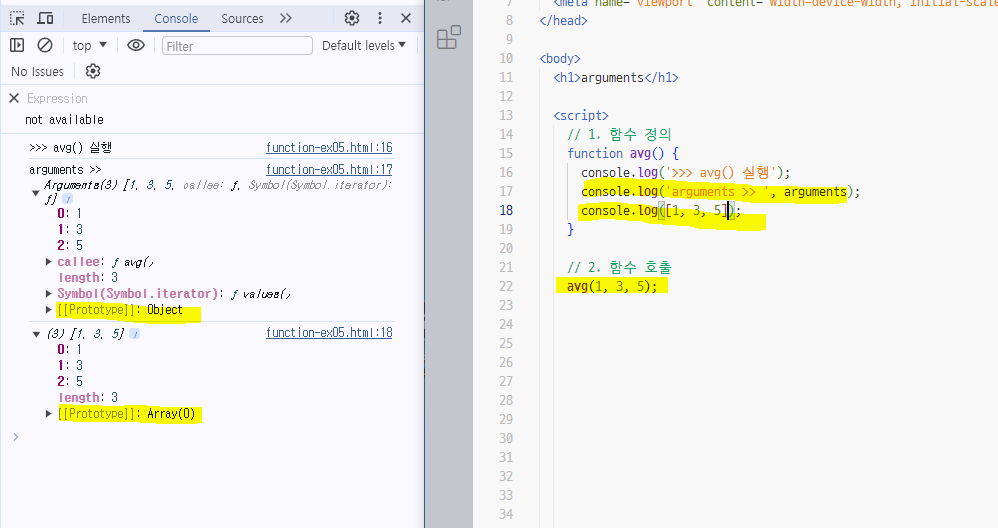The width and height of the screenshot is (998, 528).
Task: Open the function-ex05.html:17 source link
Action: coord(329,169)
